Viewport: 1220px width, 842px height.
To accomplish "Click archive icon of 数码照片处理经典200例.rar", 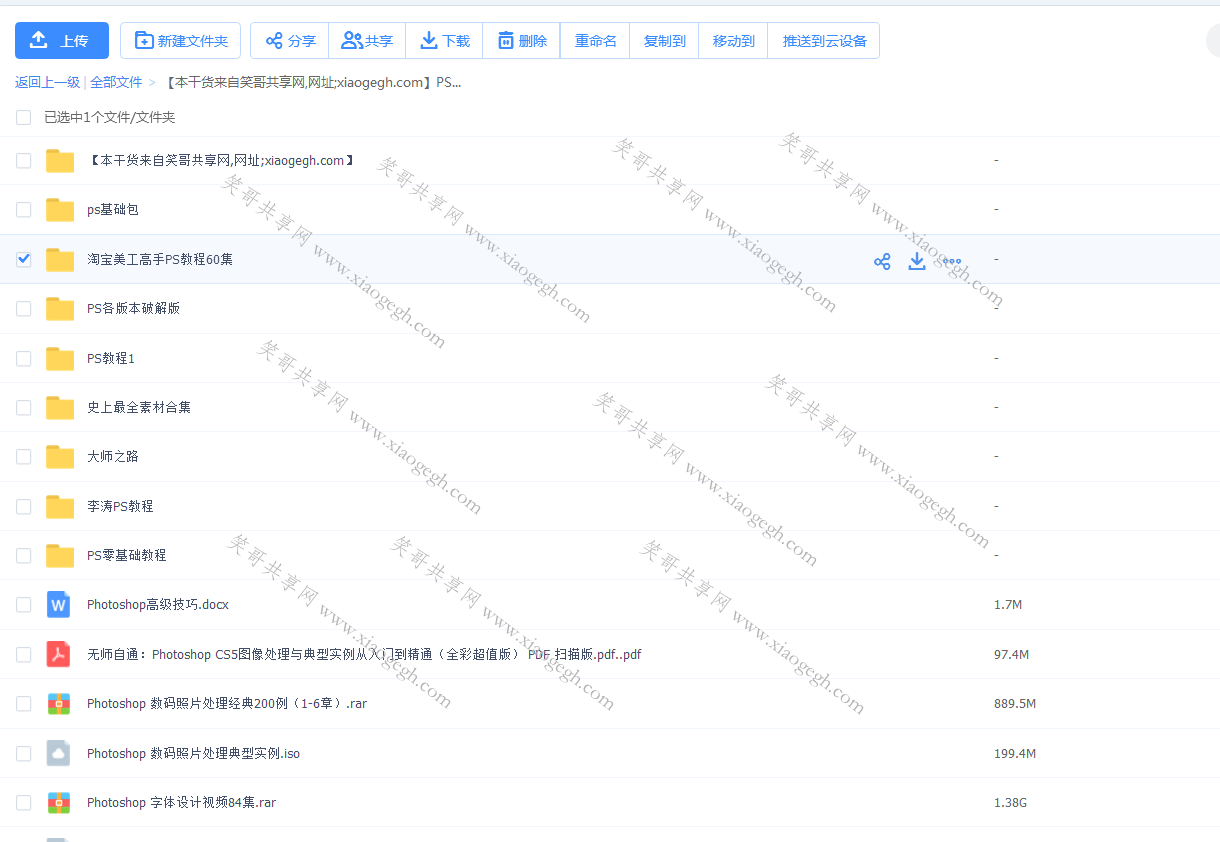I will click(x=59, y=703).
